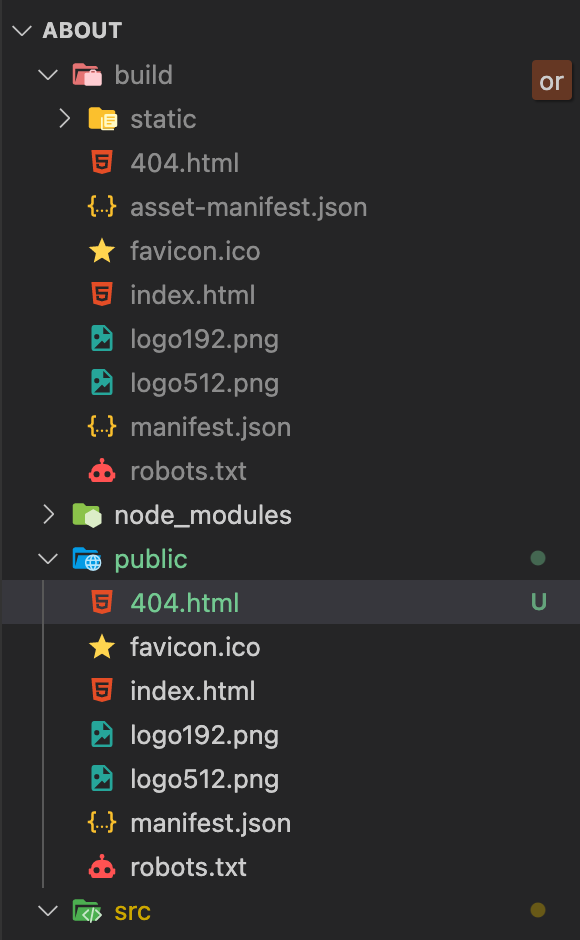The image size is (580, 940).
Task: Click the HTML5 icon of build 404.html
Action: coord(102,162)
